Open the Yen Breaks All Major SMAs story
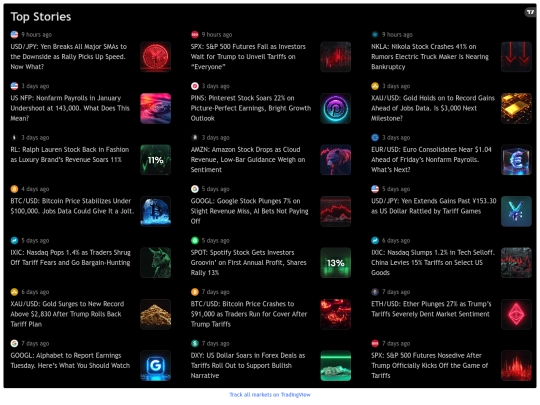This screenshot has height=405, width=540. point(69,56)
